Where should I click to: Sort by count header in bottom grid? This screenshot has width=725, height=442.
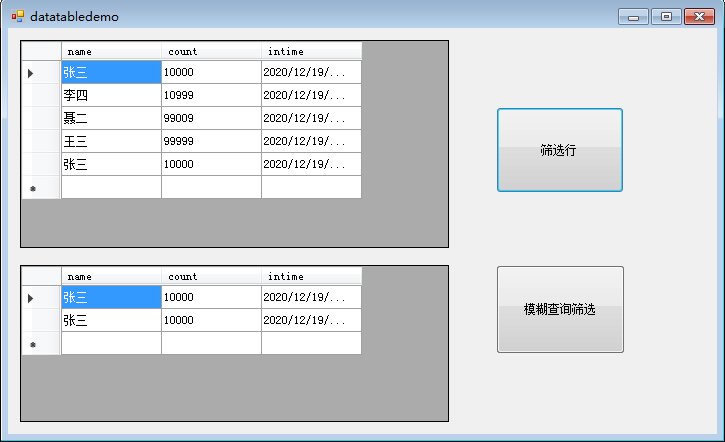[x=211, y=276]
